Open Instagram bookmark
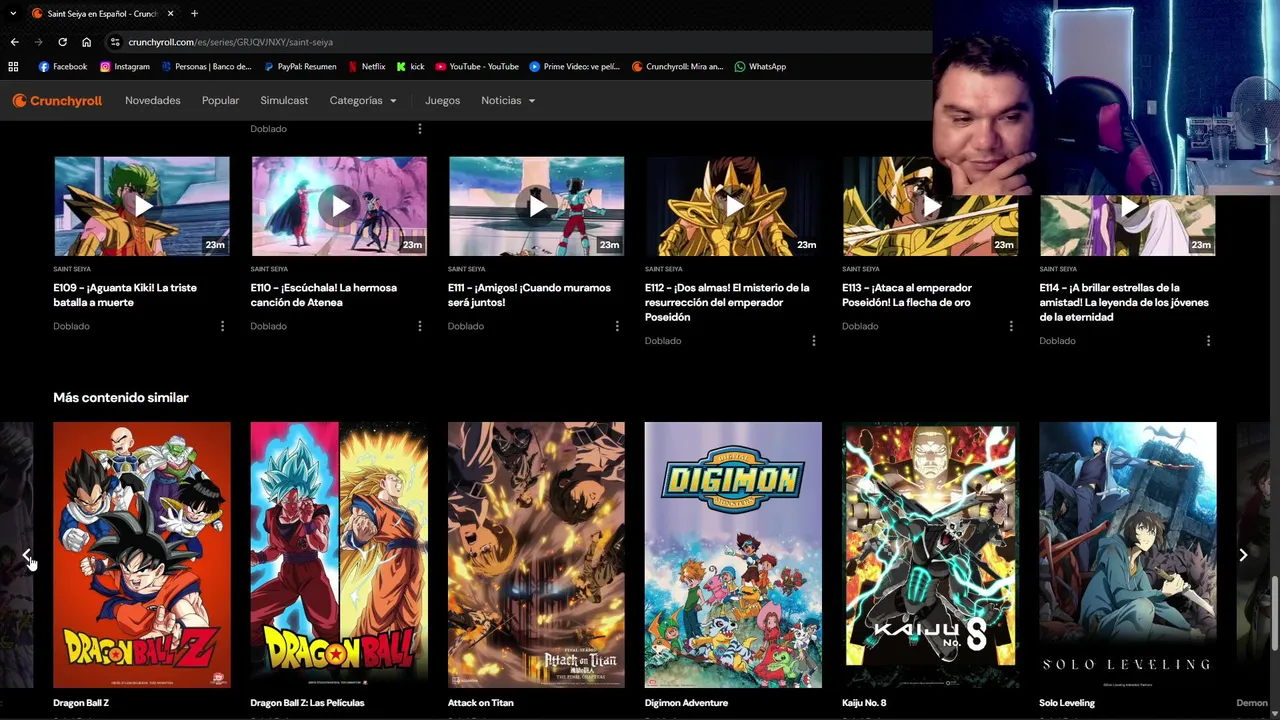1280x720 pixels. 125,67
